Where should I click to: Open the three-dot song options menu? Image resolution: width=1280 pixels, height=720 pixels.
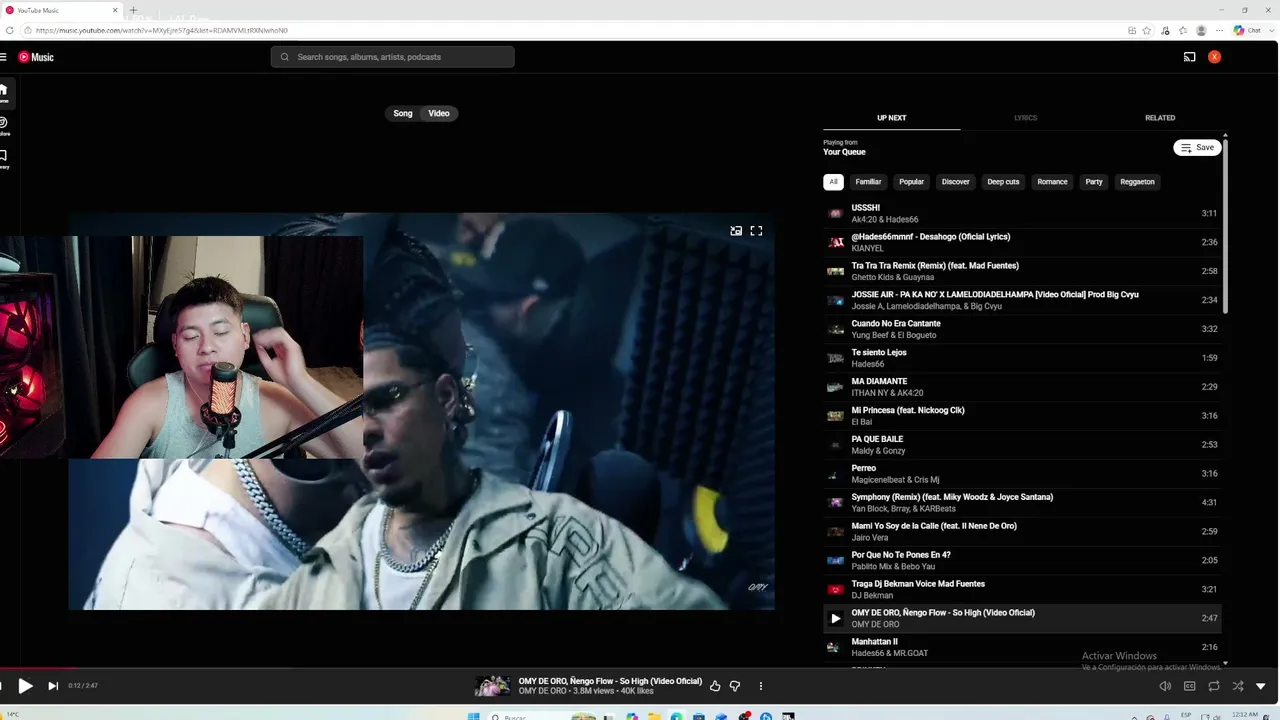(x=760, y=686)
